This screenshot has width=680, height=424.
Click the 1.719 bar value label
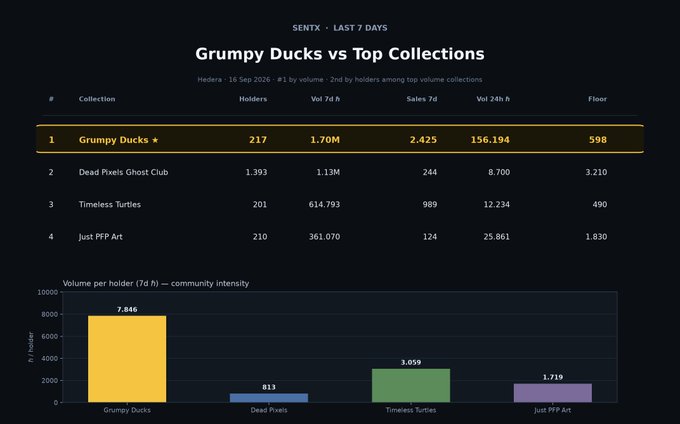pos(553,377)
